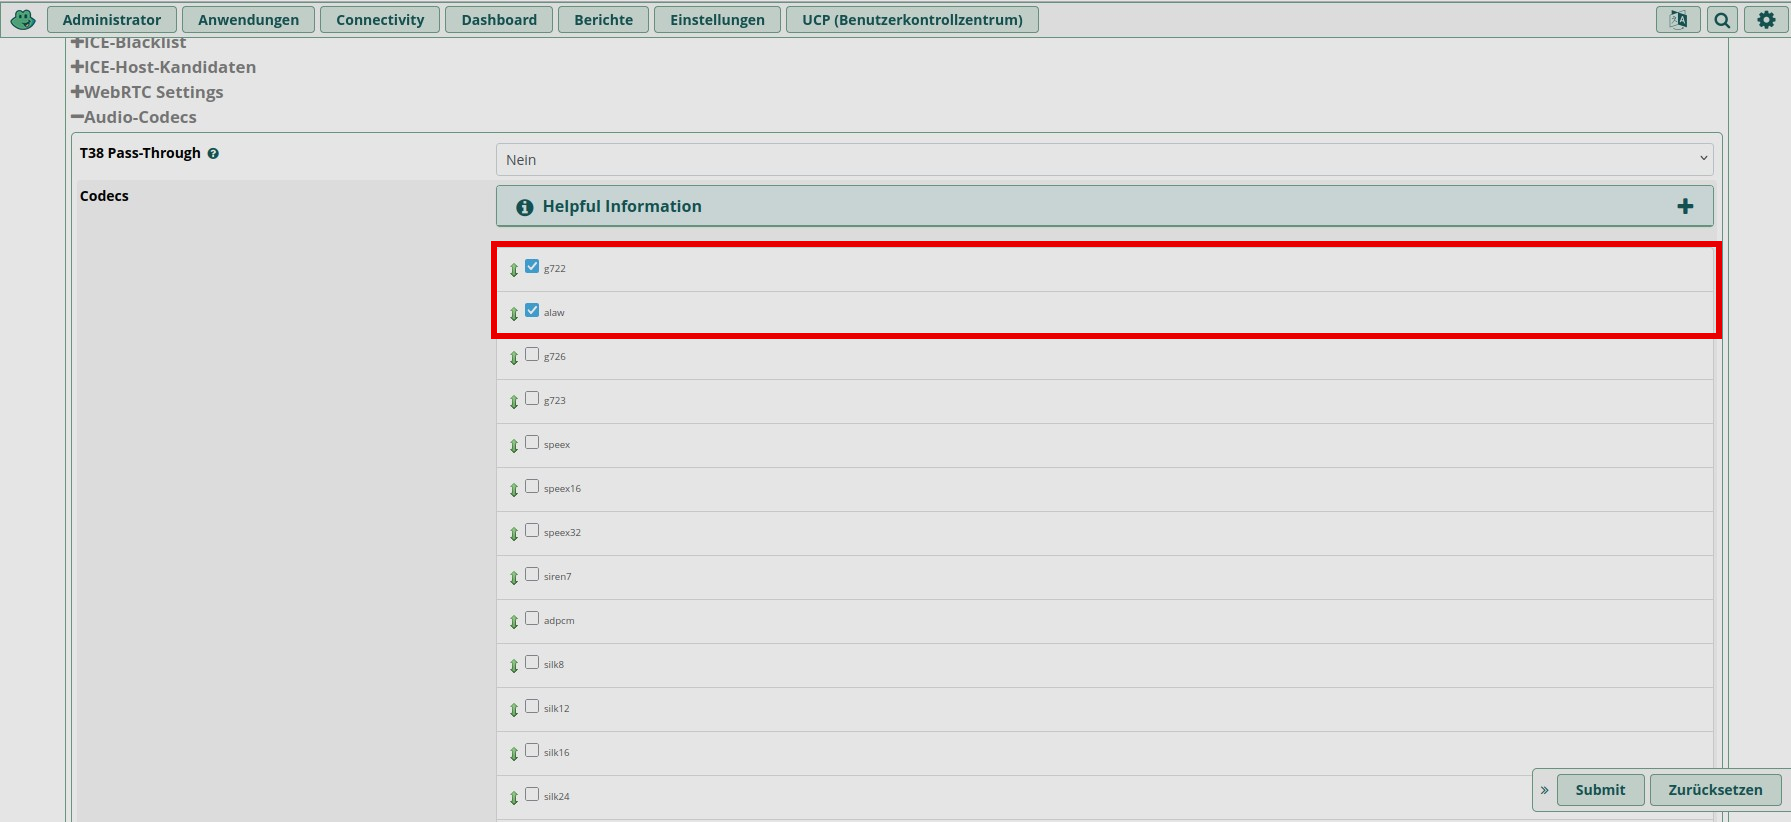Click the T38 Pass-Through help icon
This screenshot has width=1791, height=822.
pos(213,154)
